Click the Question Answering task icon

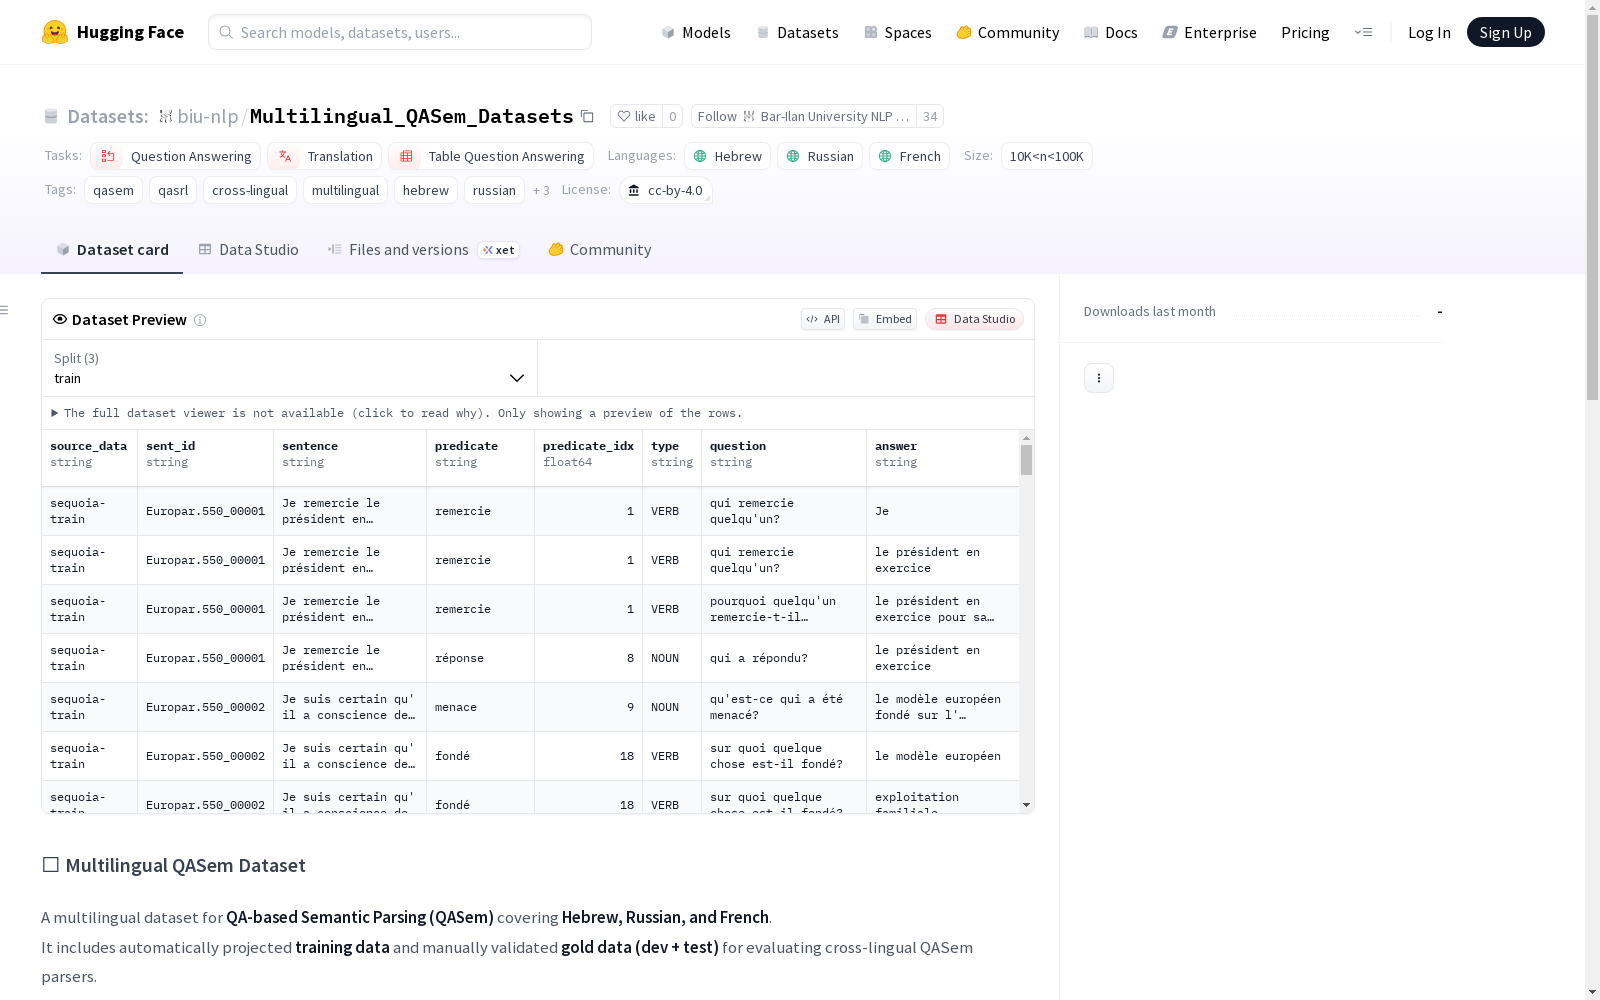tap(108, 156)
